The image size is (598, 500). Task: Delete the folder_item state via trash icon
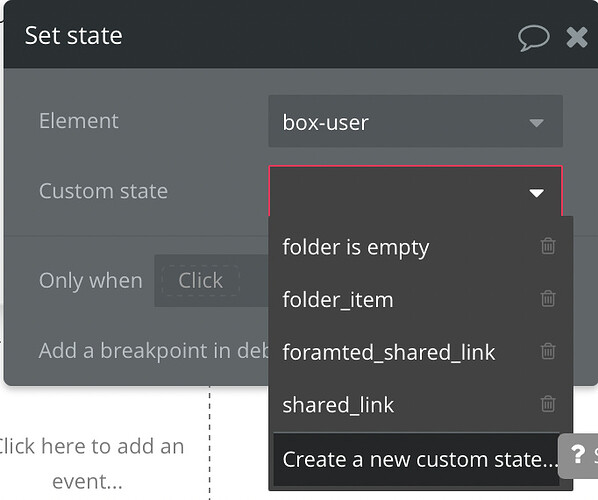point(548,299)
